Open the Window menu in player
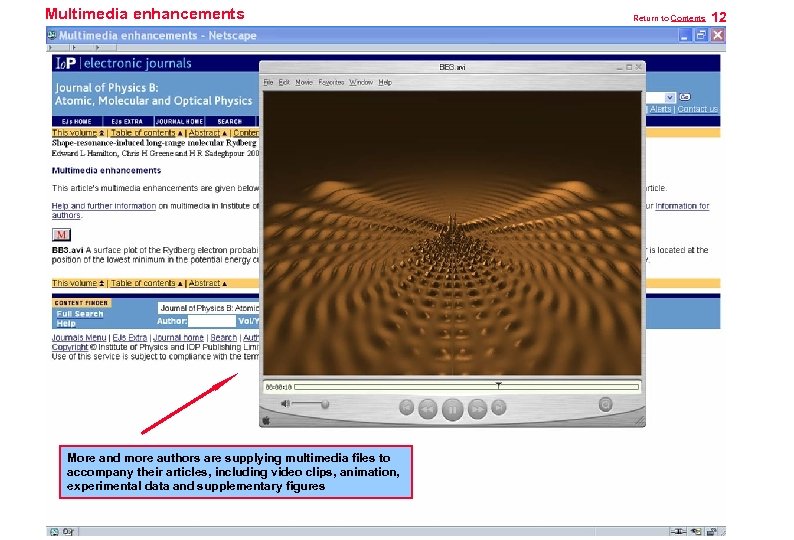The height and width of the screenshot is (540, 794). pyautogui.click(x=361, y=82)
